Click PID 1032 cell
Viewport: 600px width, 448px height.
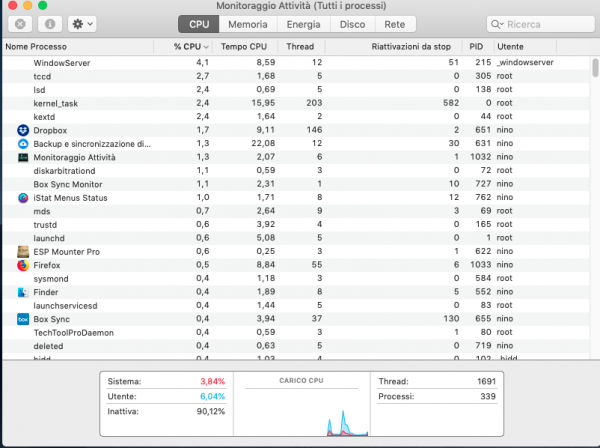click(x=480, y=157)
